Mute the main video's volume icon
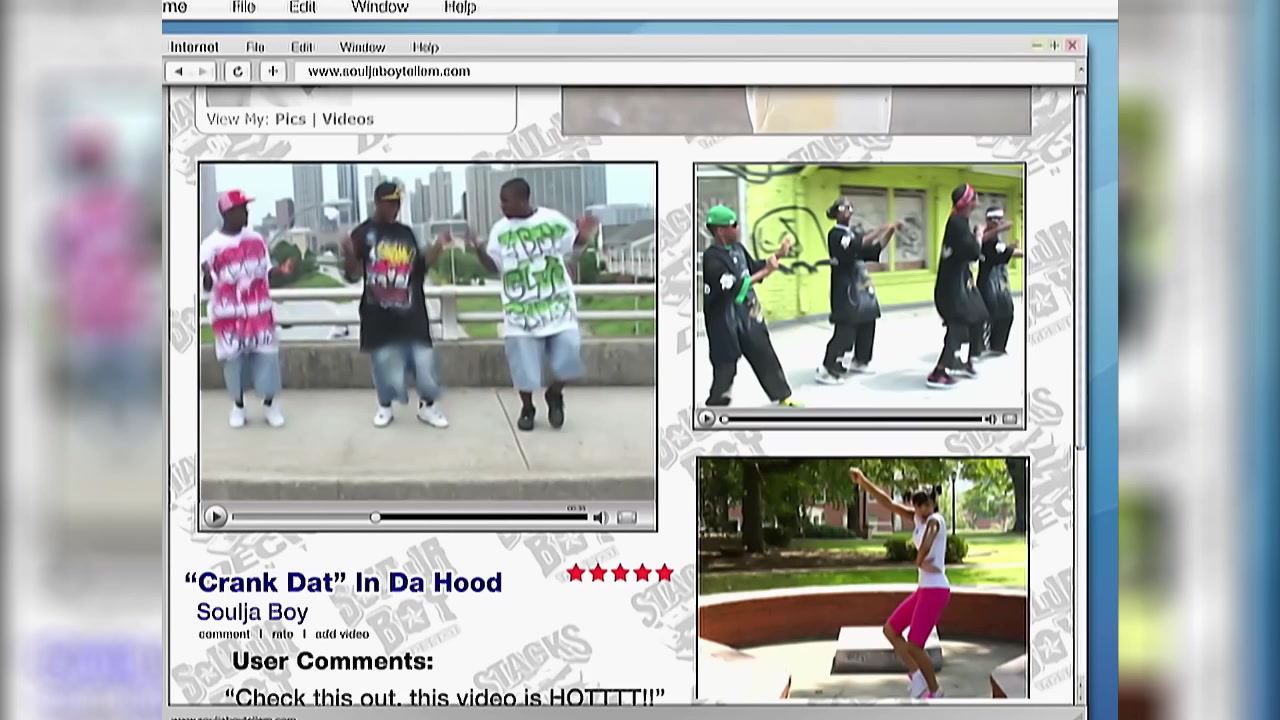Viewport: 1280px width, 720px height. 600,517
